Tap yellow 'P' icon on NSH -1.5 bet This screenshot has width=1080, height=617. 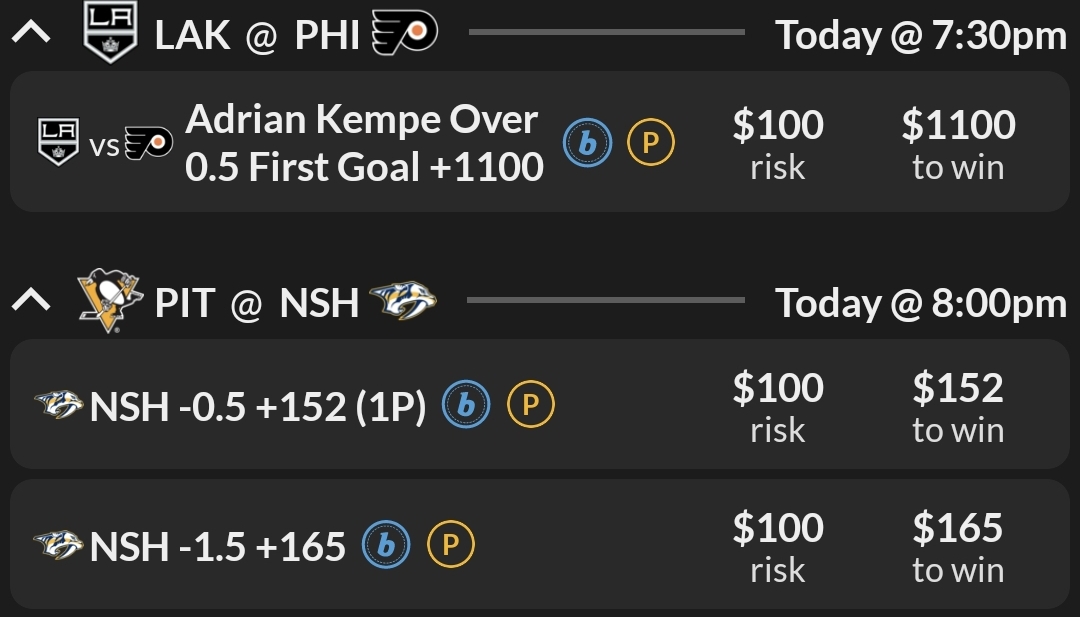click(450, 545)
